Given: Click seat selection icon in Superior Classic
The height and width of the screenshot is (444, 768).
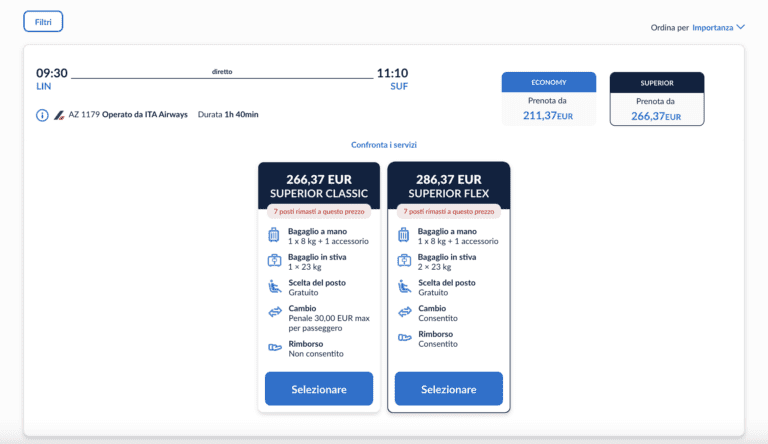Looking at the screenshot, I should pyautogui.click(x=274, y=287).
